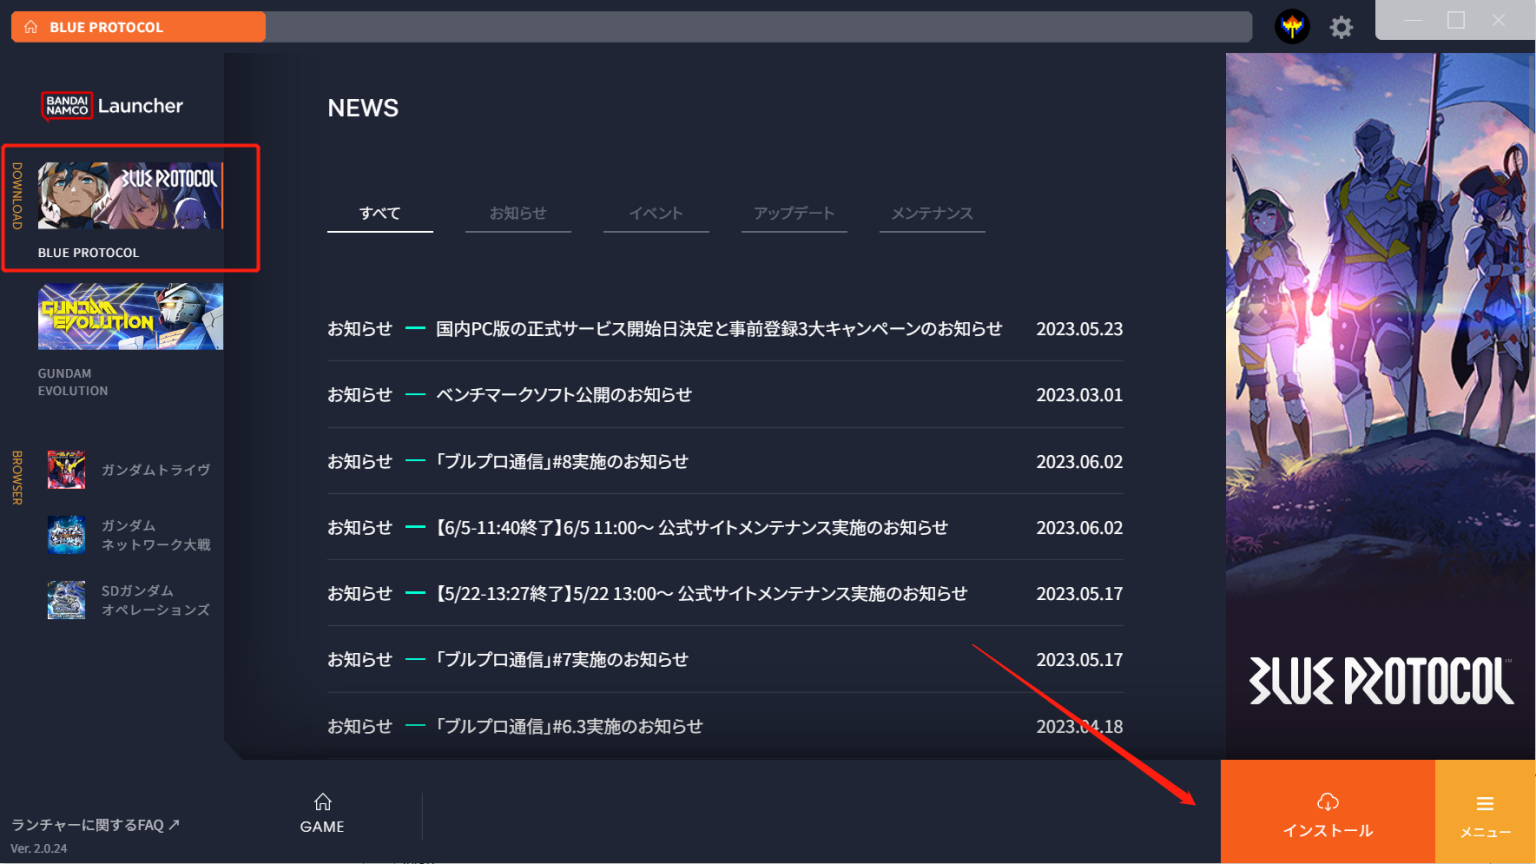Click the user profile avatar icon
Viewport: 1536px width, 864px height.
(x=1292, y=27)
